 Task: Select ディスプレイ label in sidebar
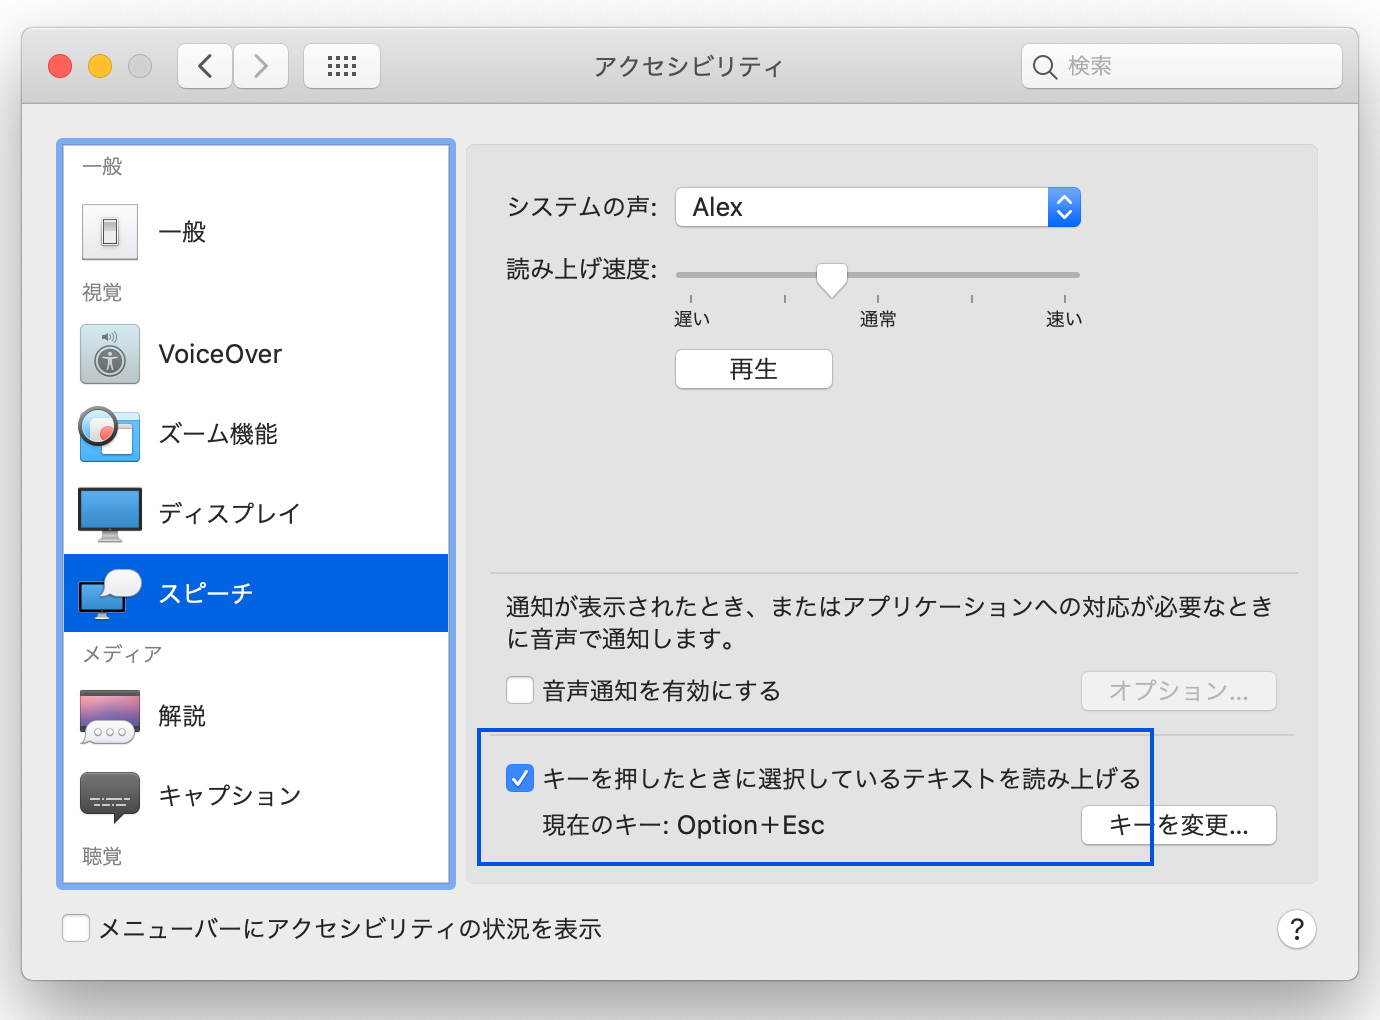[229, 514]
